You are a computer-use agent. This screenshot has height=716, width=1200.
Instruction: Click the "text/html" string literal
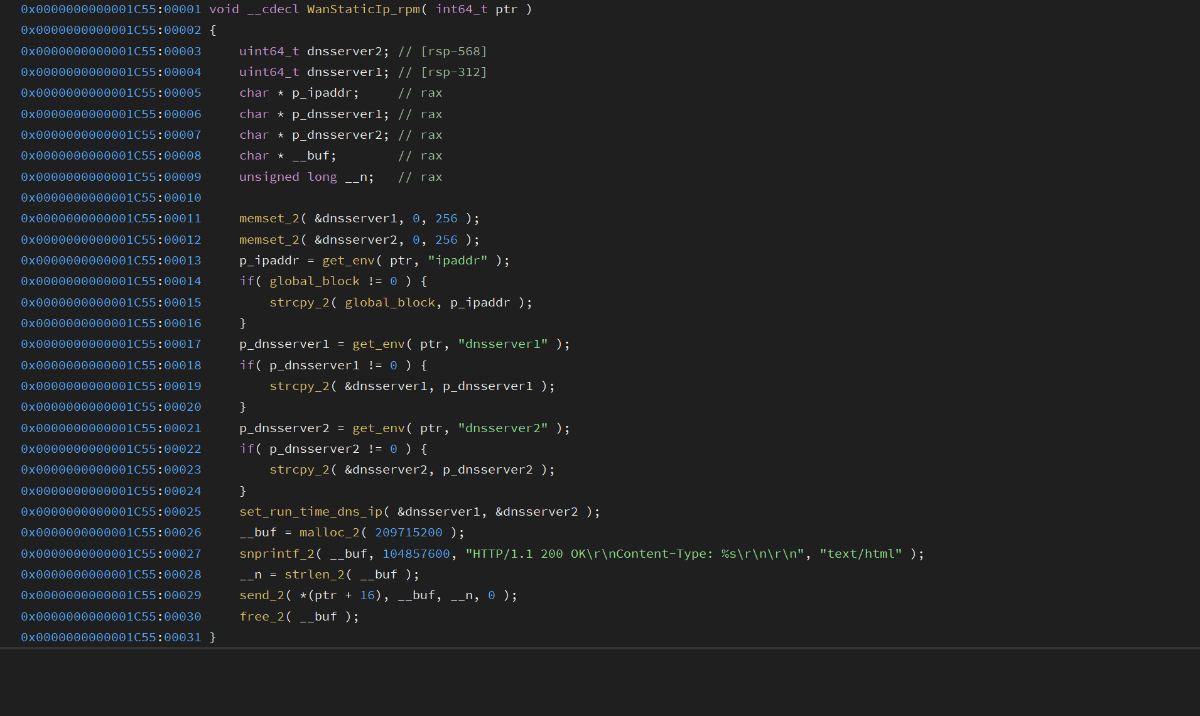860,555
